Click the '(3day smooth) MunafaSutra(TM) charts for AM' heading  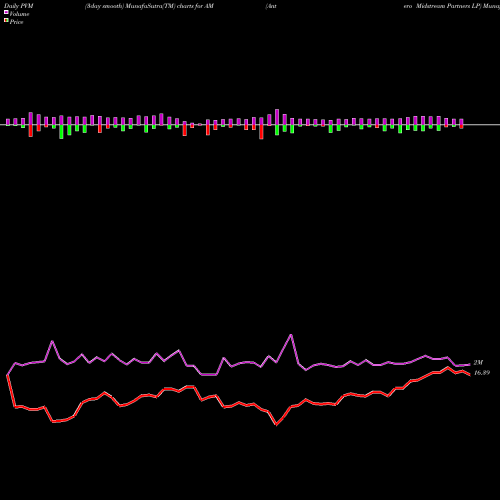pyautogui.click(x=149, y=6)
